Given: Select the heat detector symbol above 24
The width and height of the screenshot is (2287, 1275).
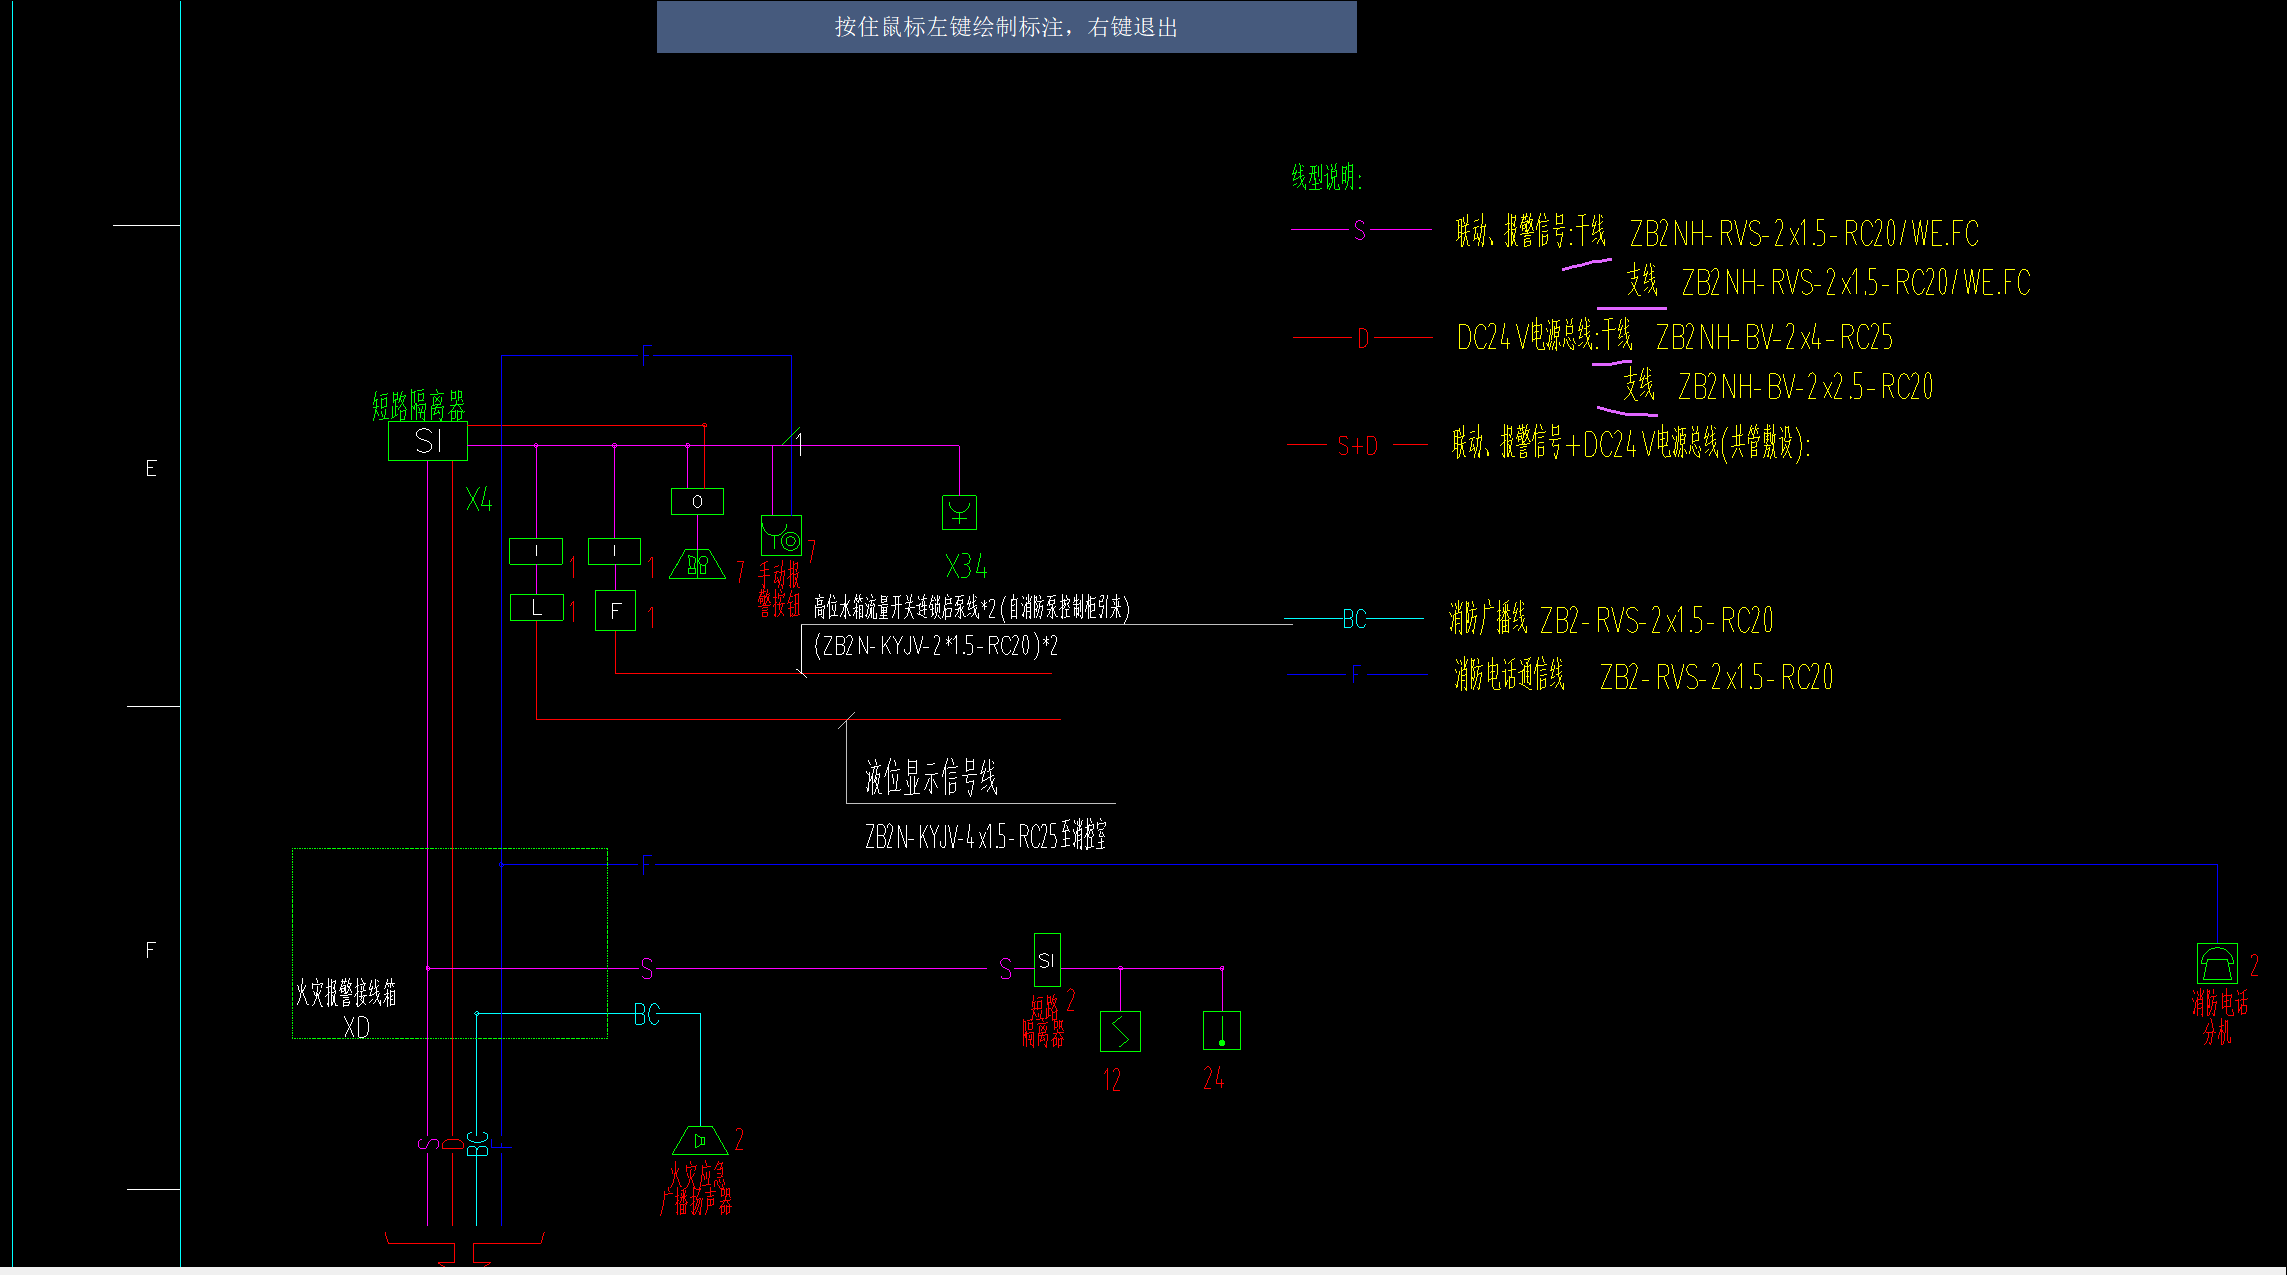Looking at the screenshot, I should tap(1222, 1030).
